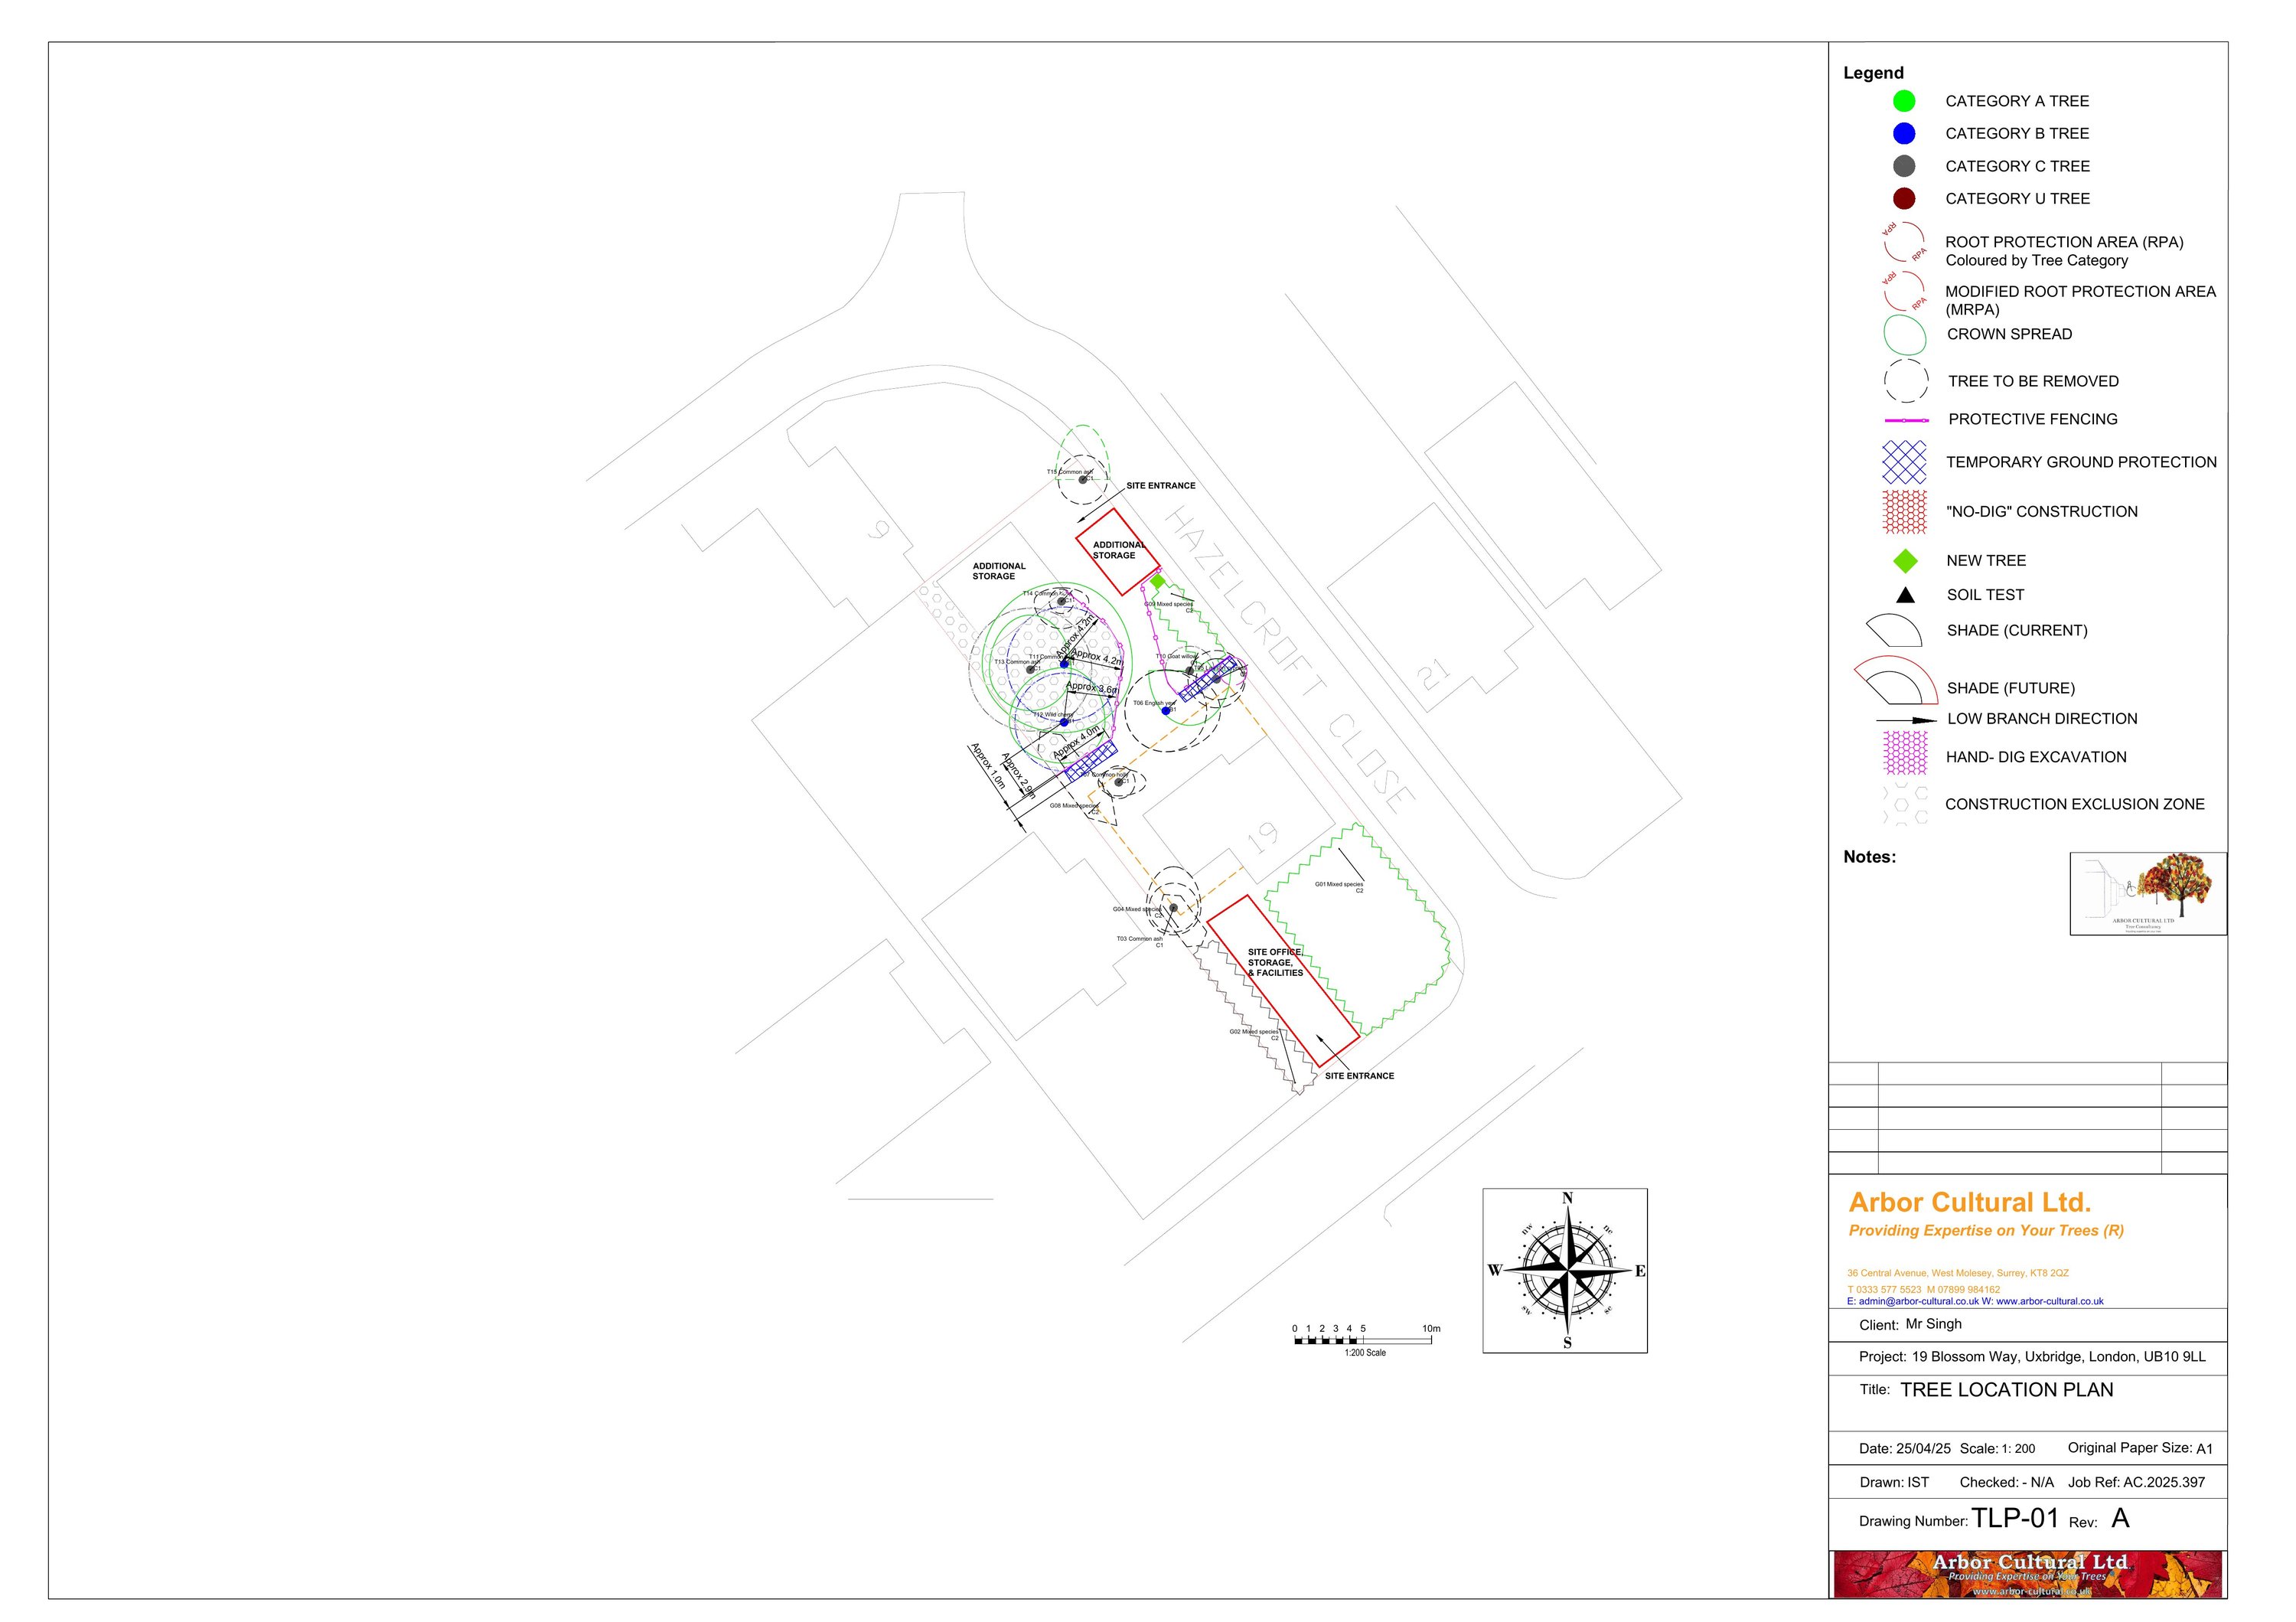
Task: Click the blue Category B tree symbol
Action: (x=1904, y=134)
